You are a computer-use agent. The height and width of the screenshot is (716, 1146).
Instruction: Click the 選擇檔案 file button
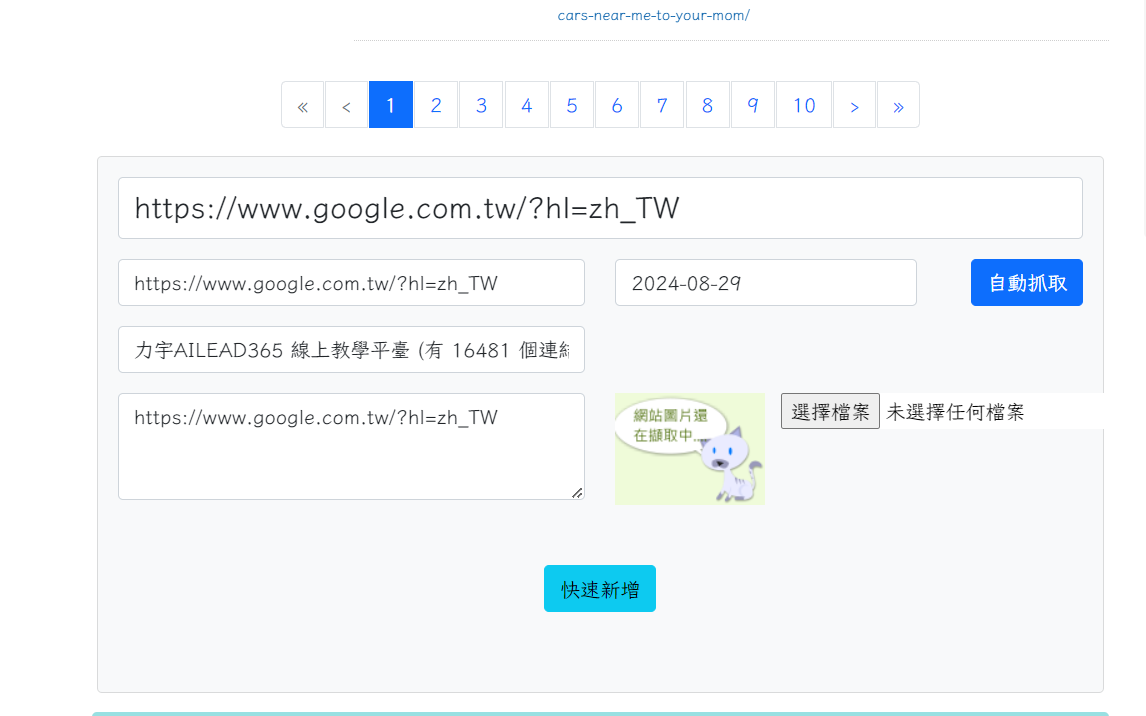pyautogui.click(x=830, y=411)
